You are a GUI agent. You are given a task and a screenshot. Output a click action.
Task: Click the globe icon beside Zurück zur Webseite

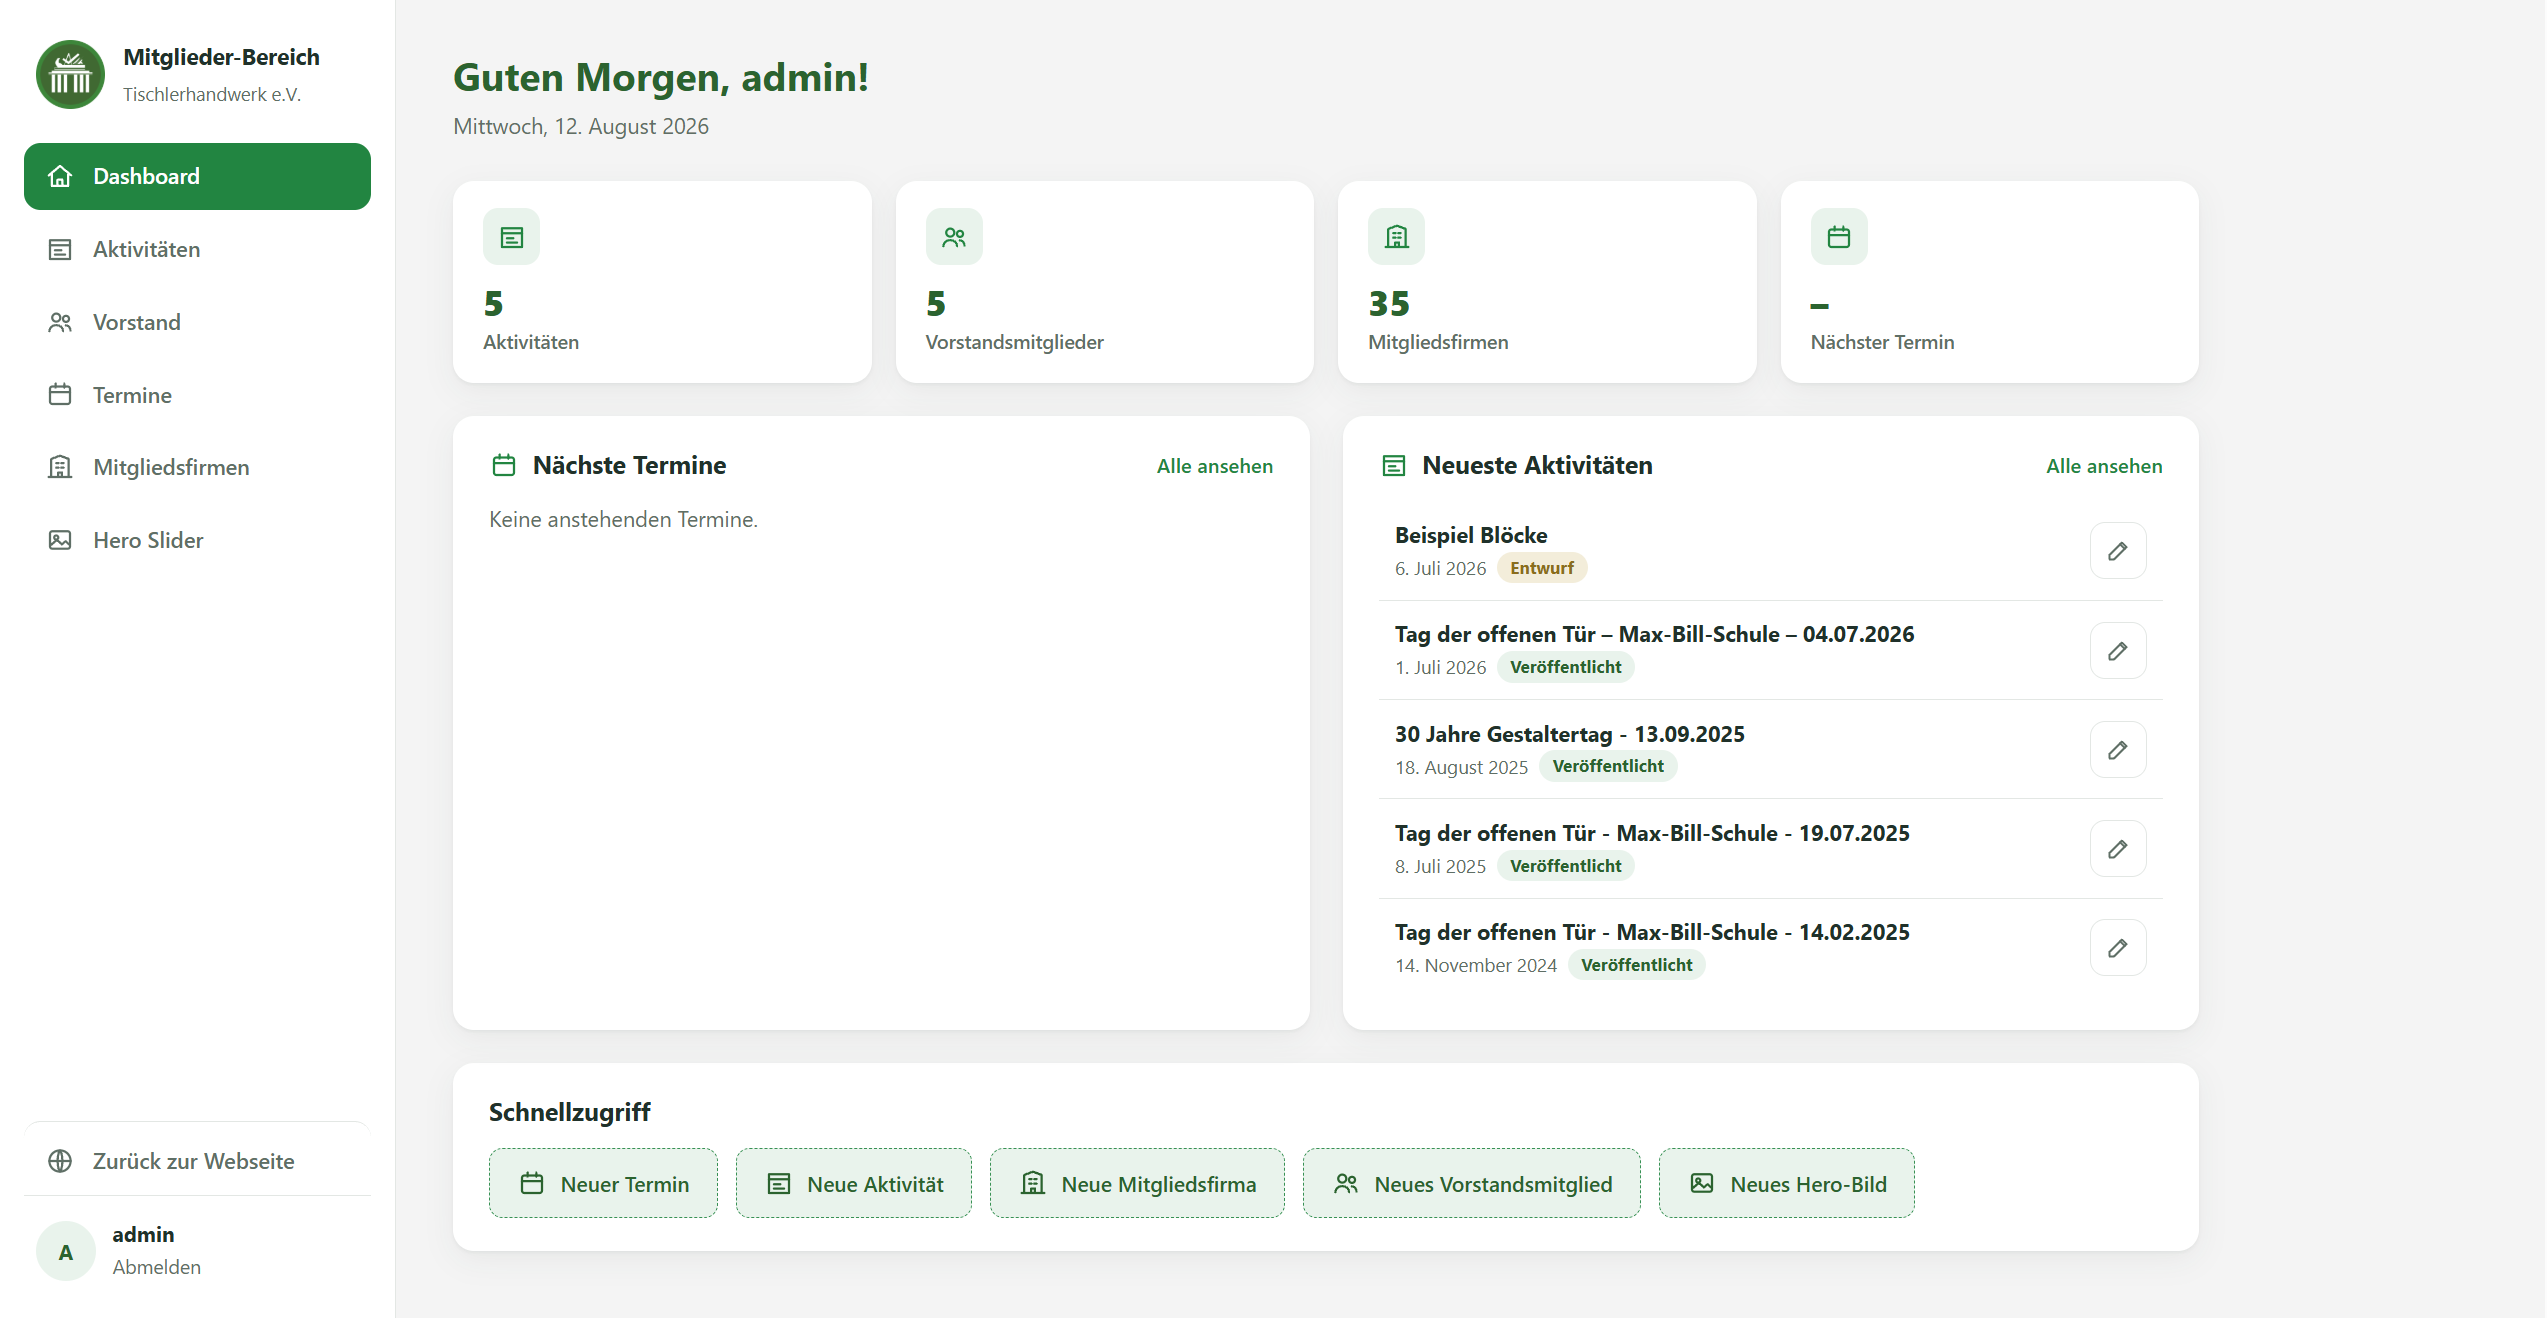60,1161
